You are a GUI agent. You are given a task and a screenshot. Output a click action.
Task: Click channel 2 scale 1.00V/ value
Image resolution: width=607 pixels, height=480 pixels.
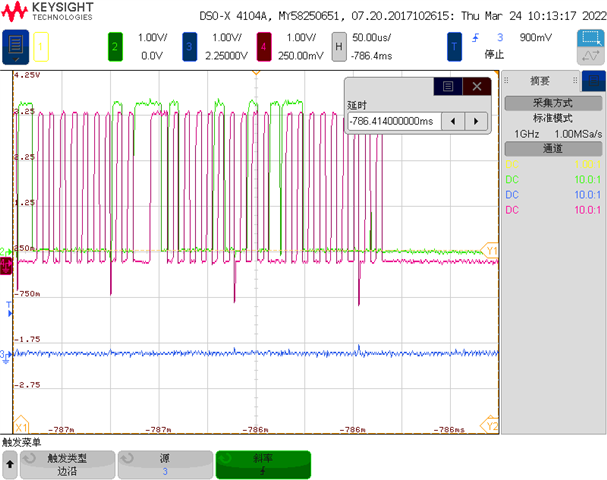pyautogui.click(x=153, y=38)
